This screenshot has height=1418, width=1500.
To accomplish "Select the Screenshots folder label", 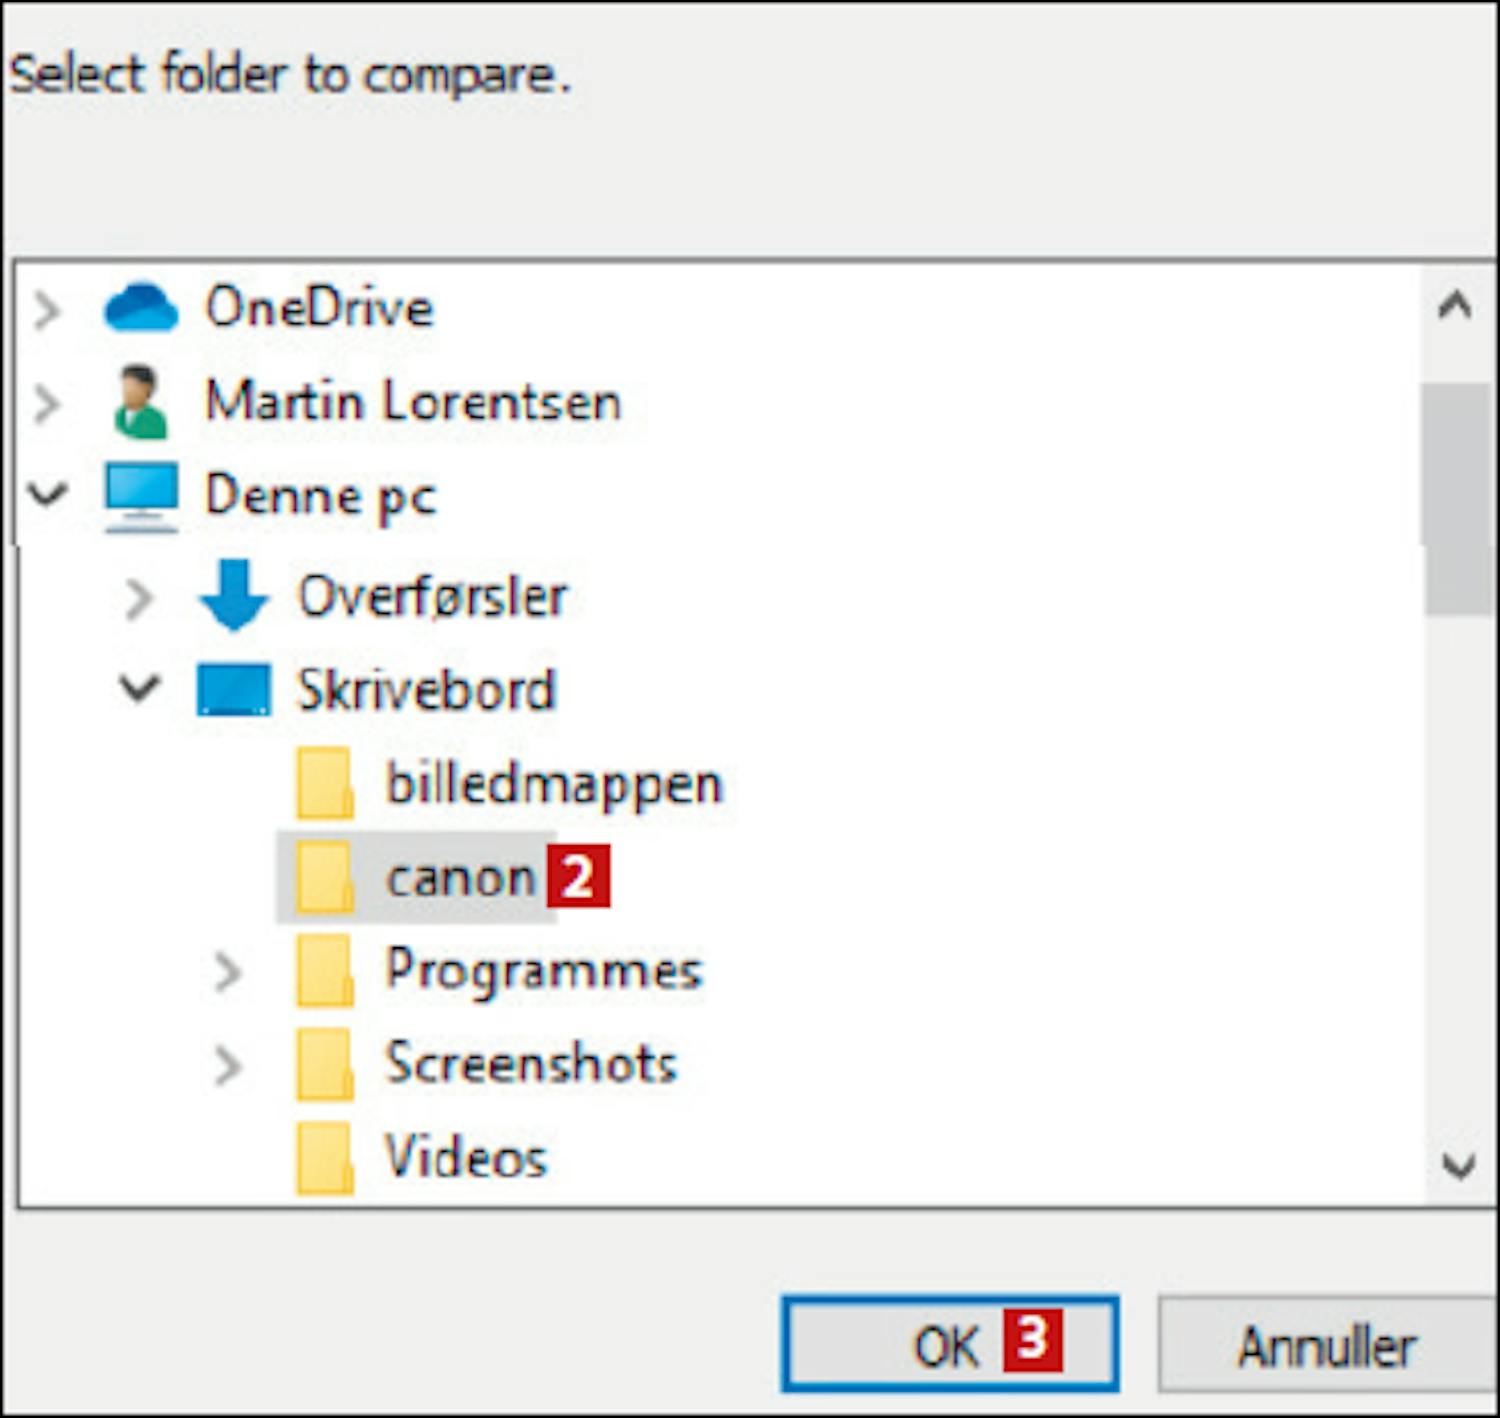I will (x=531, y=1063).
